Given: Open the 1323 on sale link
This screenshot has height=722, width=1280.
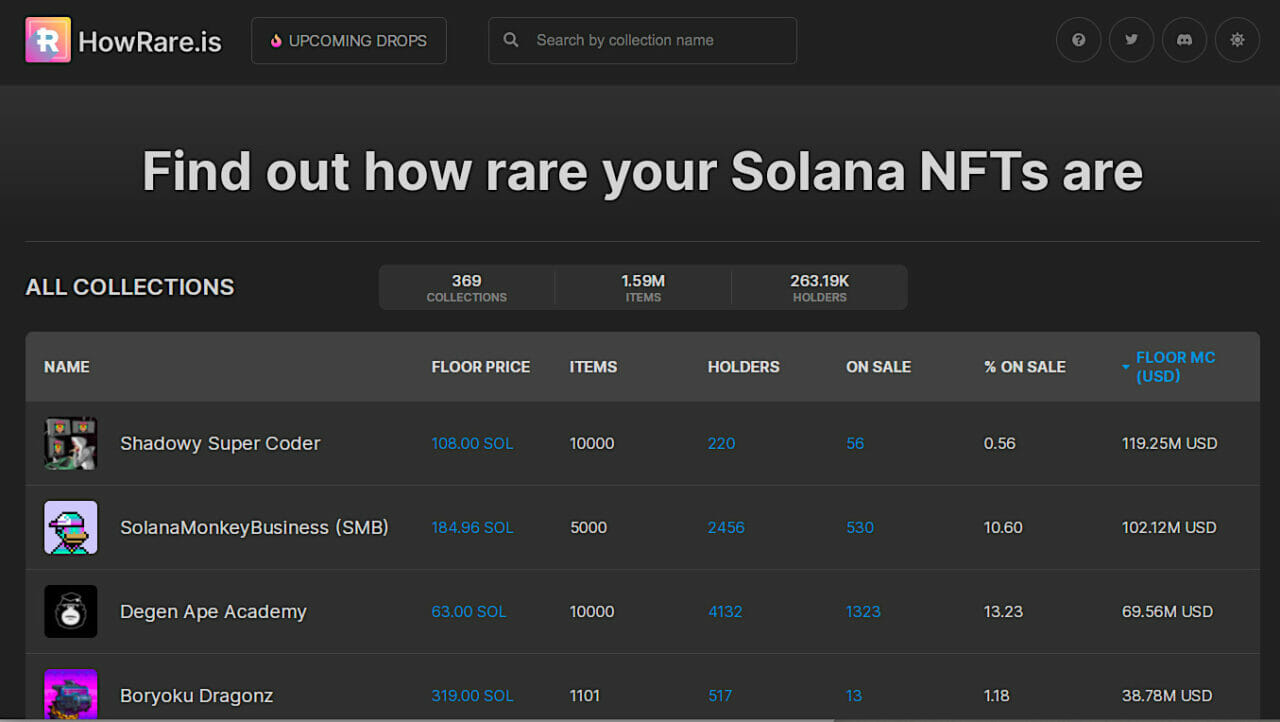Looking at the screenshot, I should coord(863,612).
